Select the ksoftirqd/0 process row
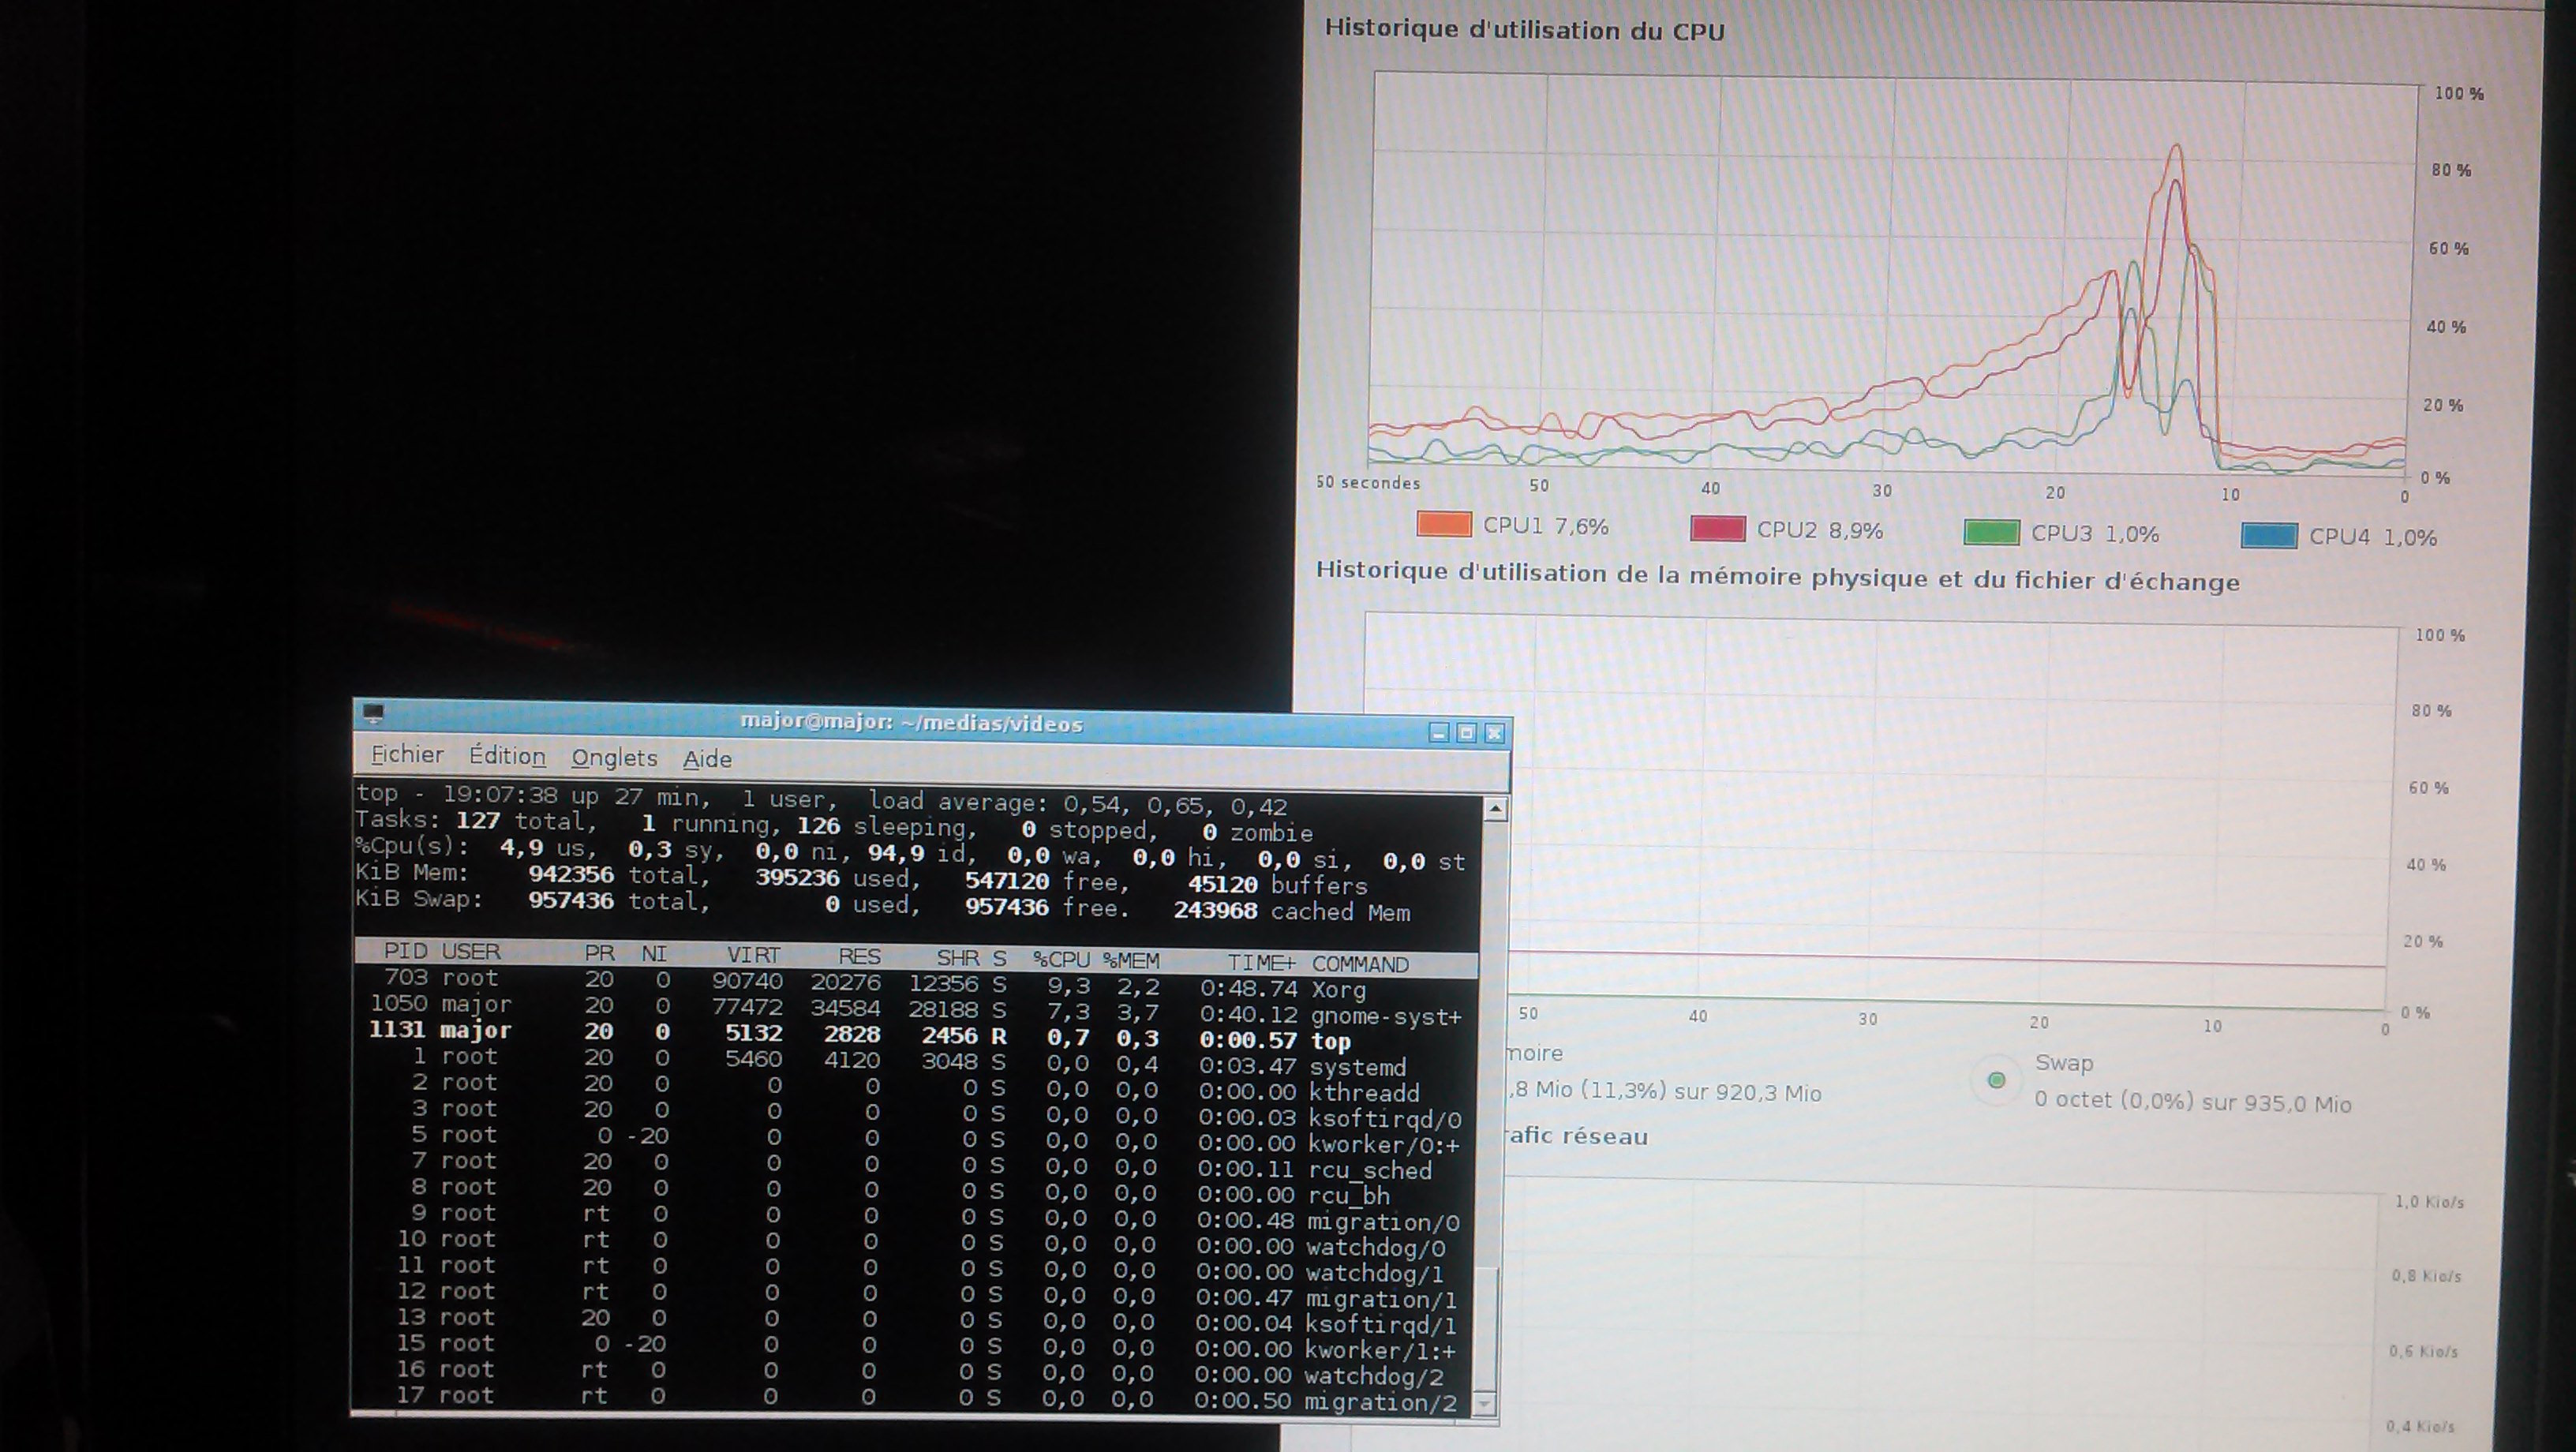 (x=915, y=1114)
